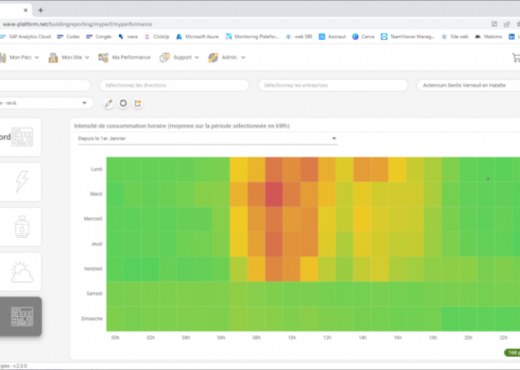Open a new browser tab with plus
The height and width of the screenshot is (370, 520).
[x=40, y=10]
